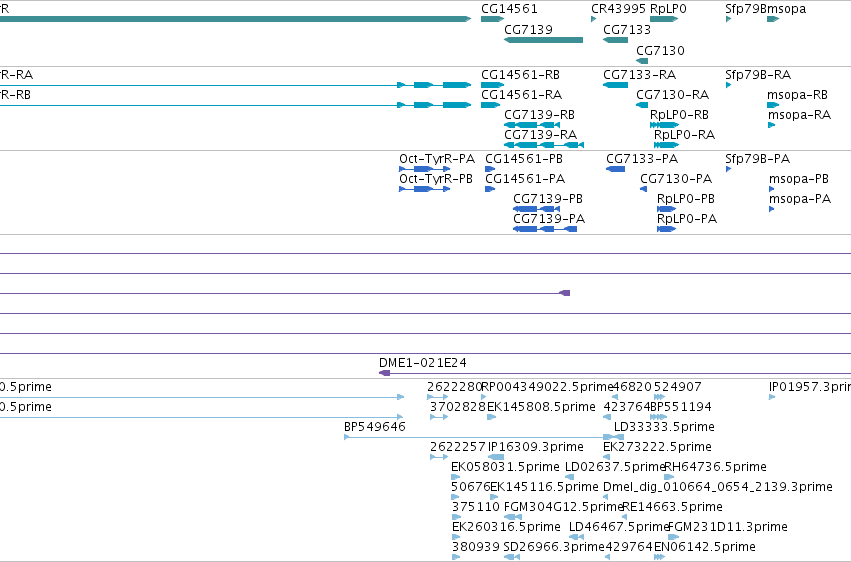Select transcript msopa-RA
851x562 pixels.
pyautogui.click(x=799, y=115)
